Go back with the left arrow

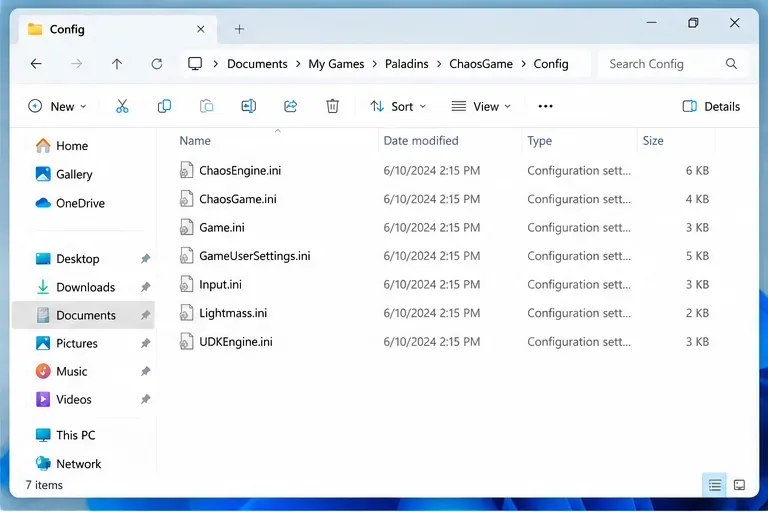(x=36, y=64)
